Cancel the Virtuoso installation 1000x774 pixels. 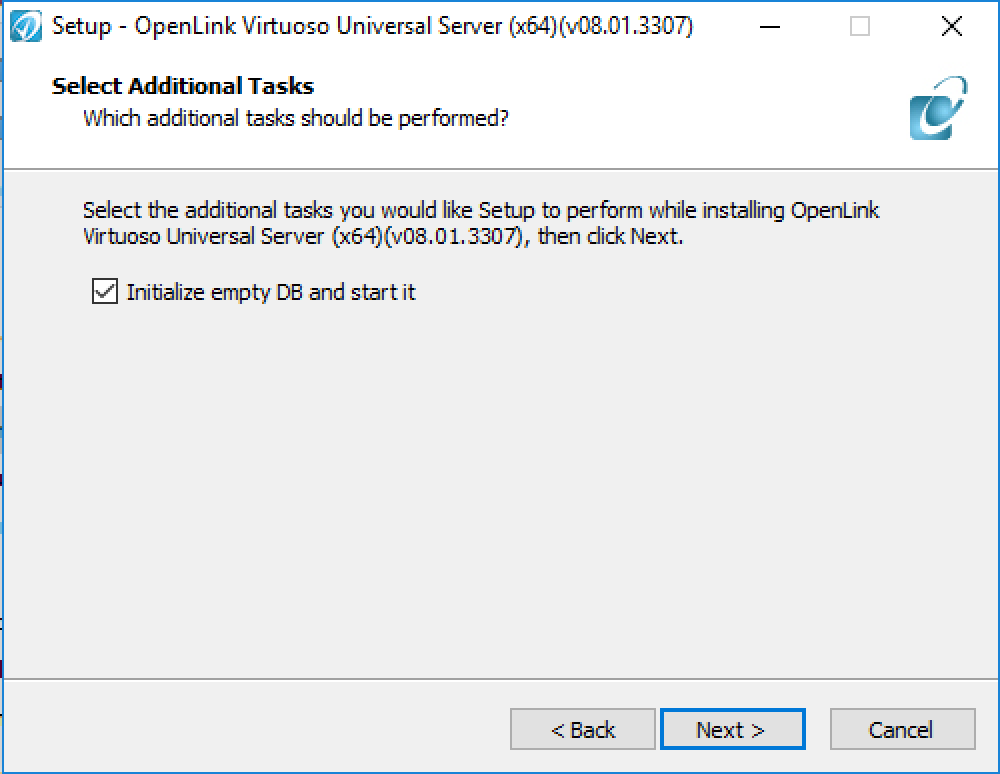(902, 729)
